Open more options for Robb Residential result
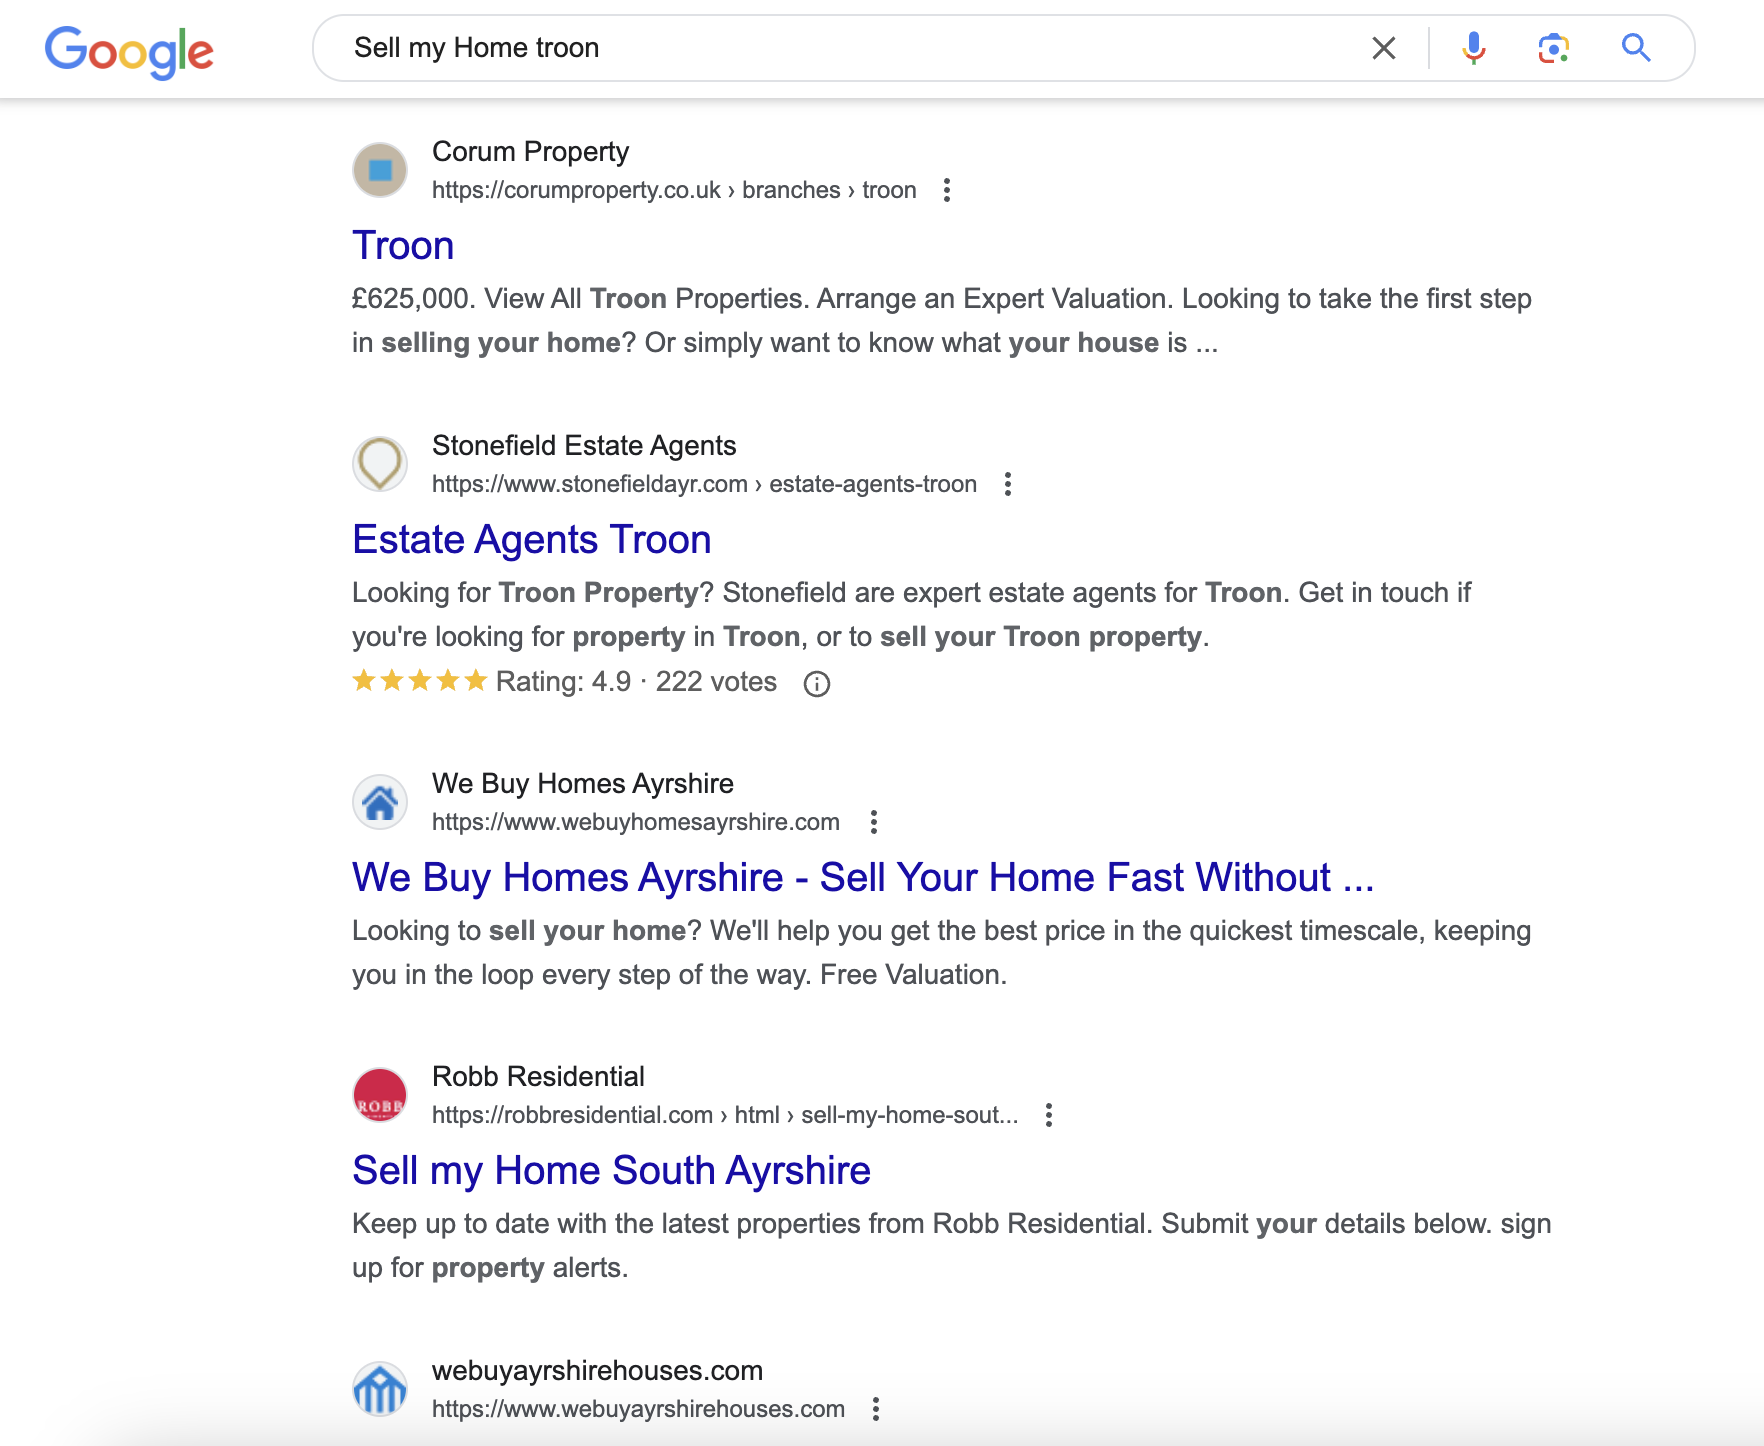Viewport: 1764px width, 1446px height. [x=1049, y=1115]
